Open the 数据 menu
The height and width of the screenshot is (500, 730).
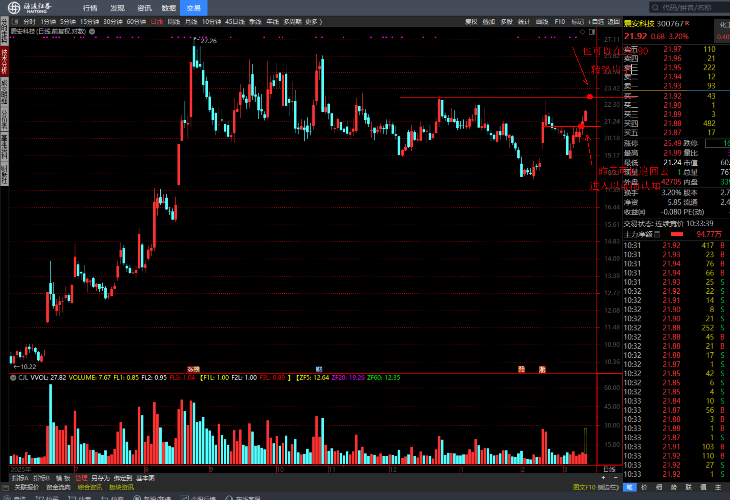pos(169,8)
